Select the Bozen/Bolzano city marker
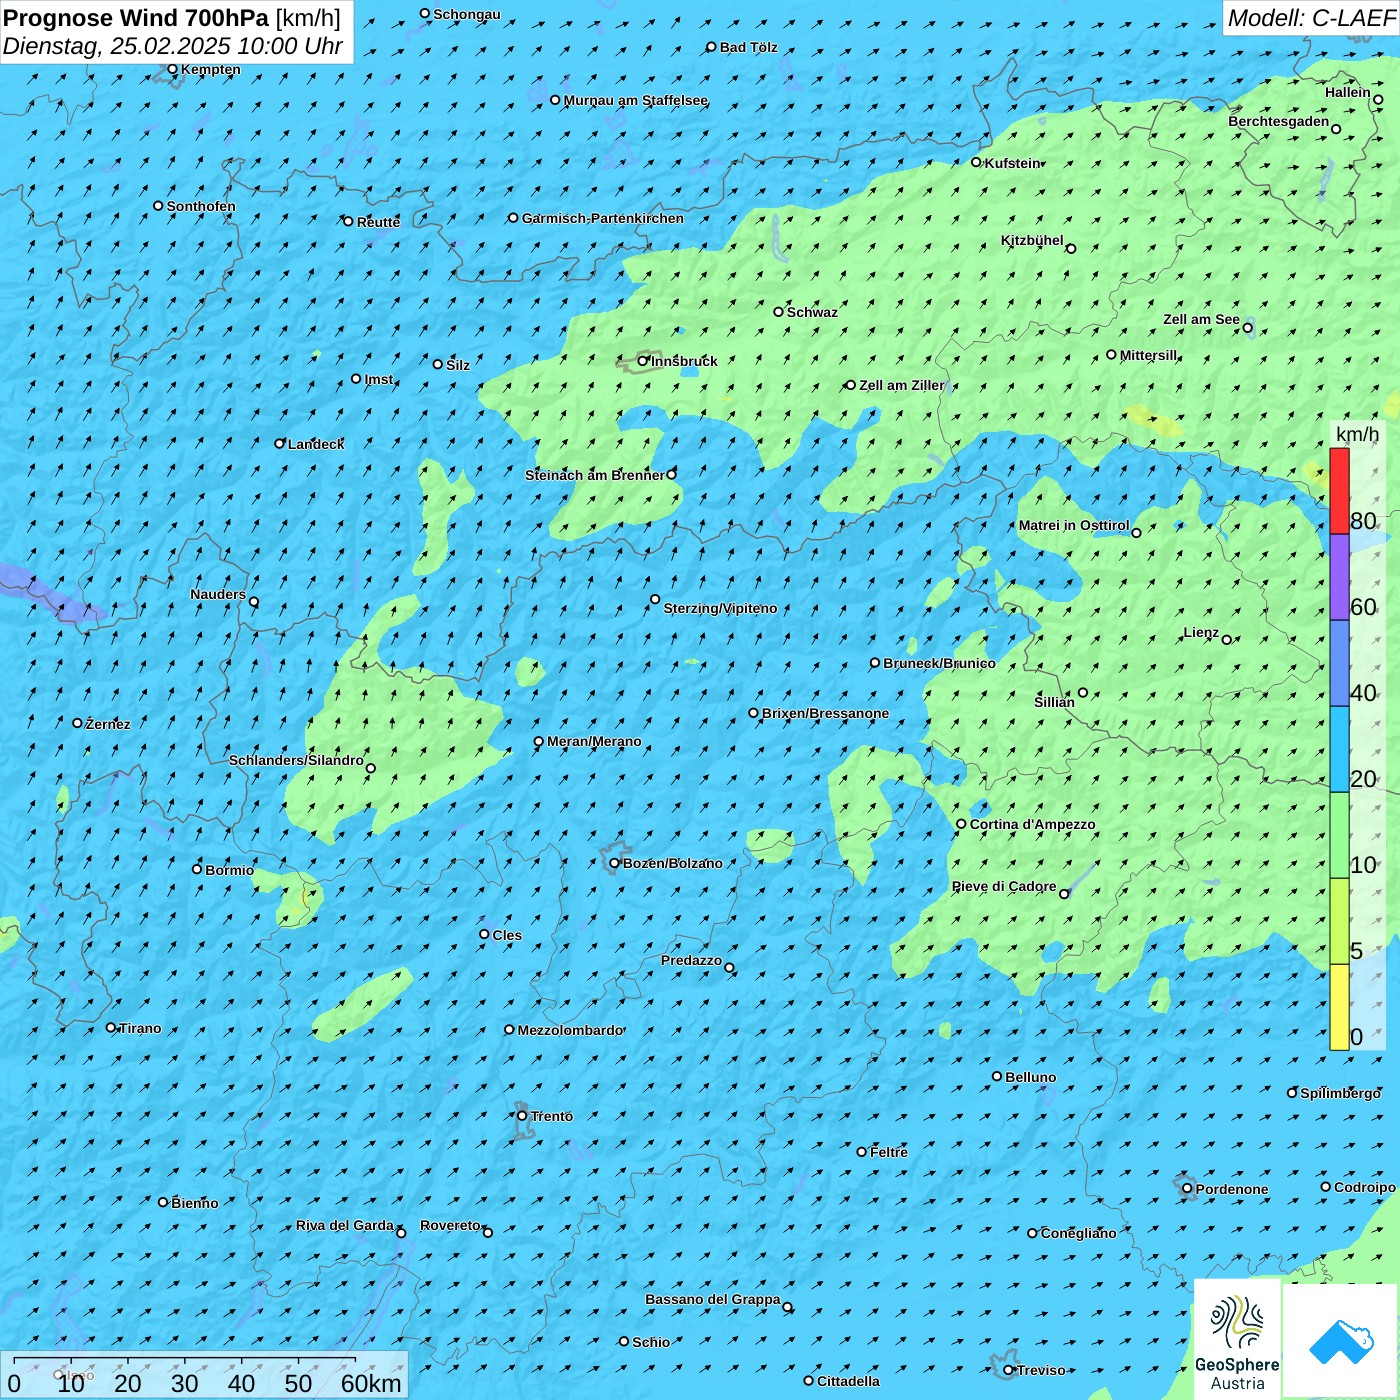This screenshot has width=1400, height=1400. pyautogui.click(x=615, y=863)
